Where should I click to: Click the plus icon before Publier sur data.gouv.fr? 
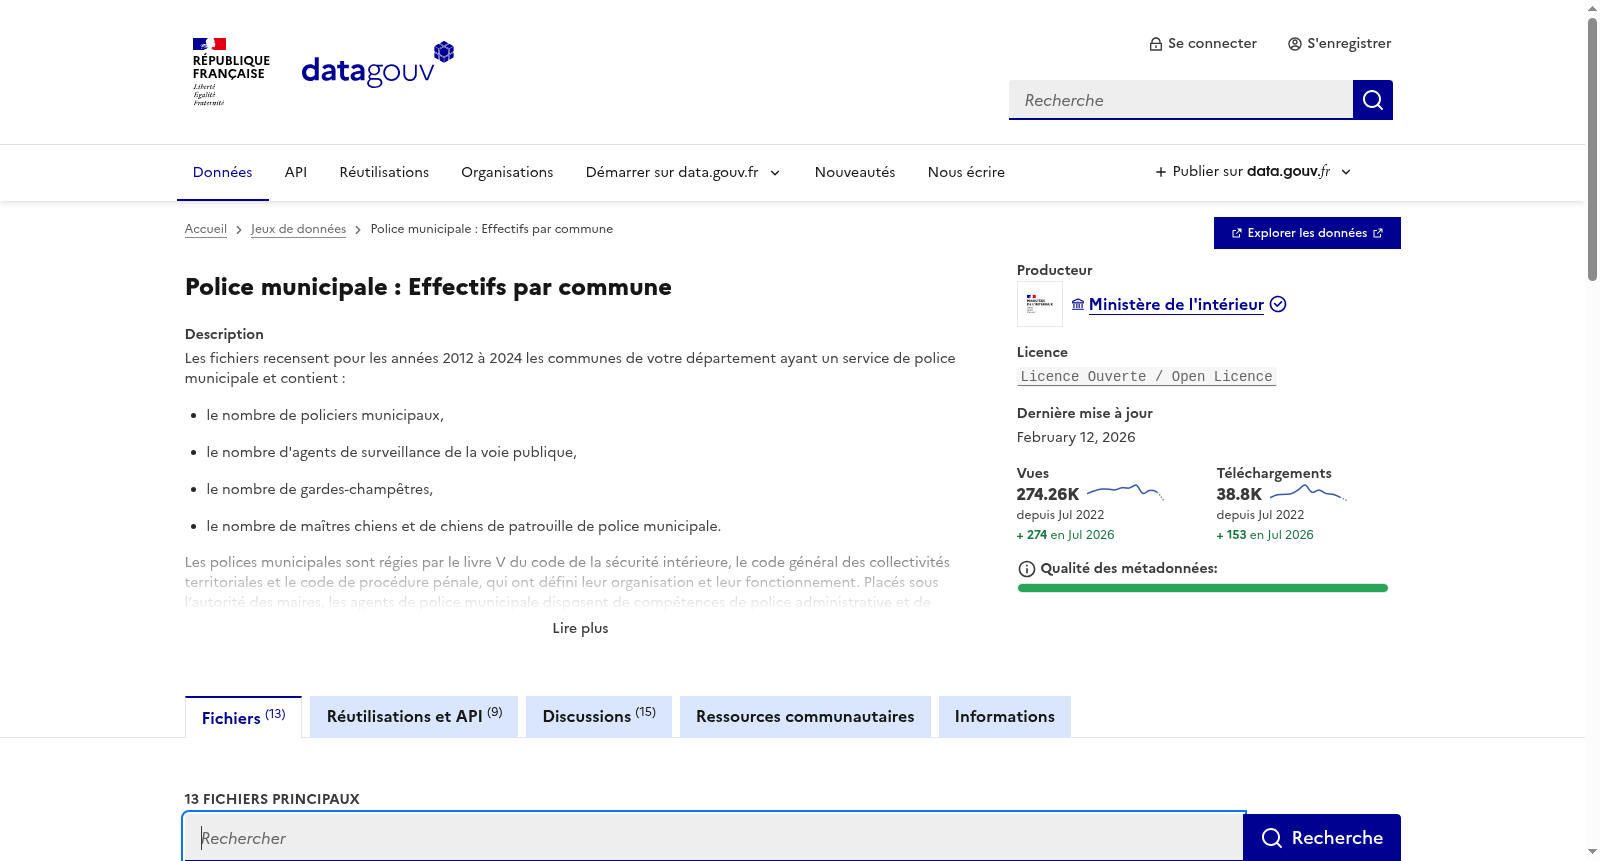[1161, 172]
